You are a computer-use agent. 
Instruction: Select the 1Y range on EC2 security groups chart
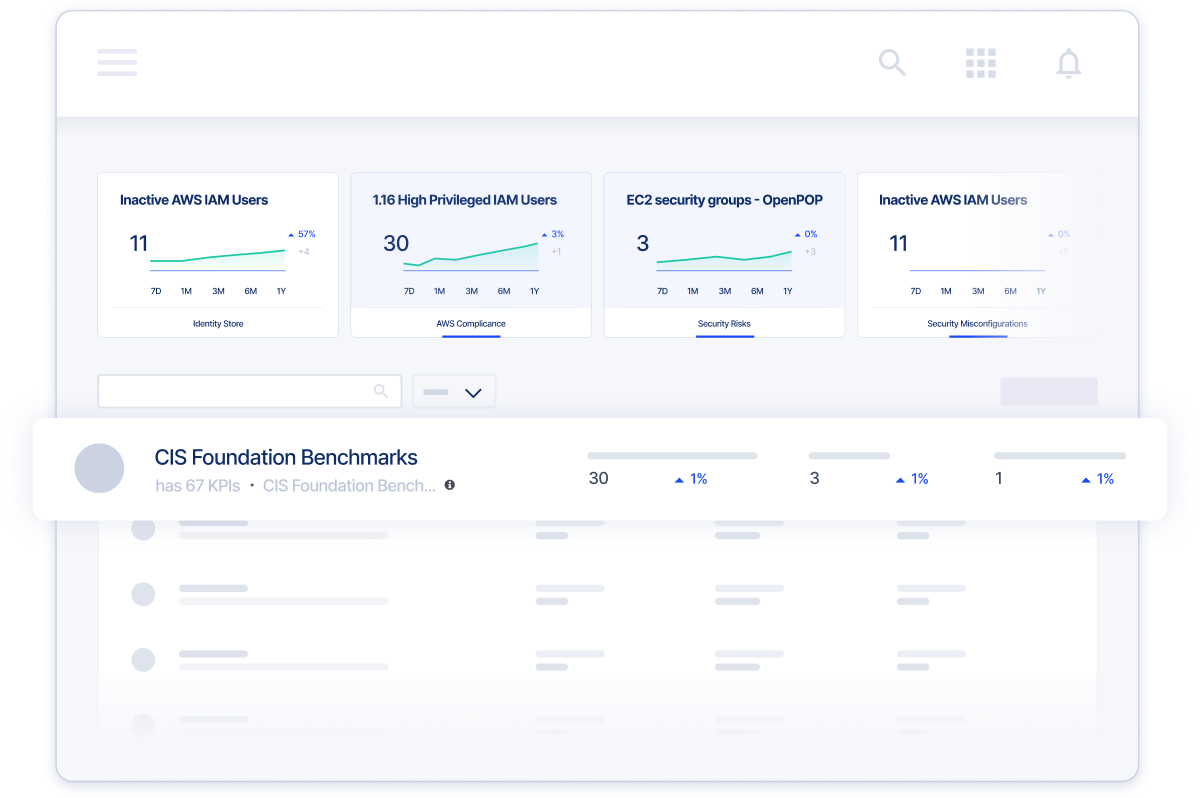coord(787,290)
